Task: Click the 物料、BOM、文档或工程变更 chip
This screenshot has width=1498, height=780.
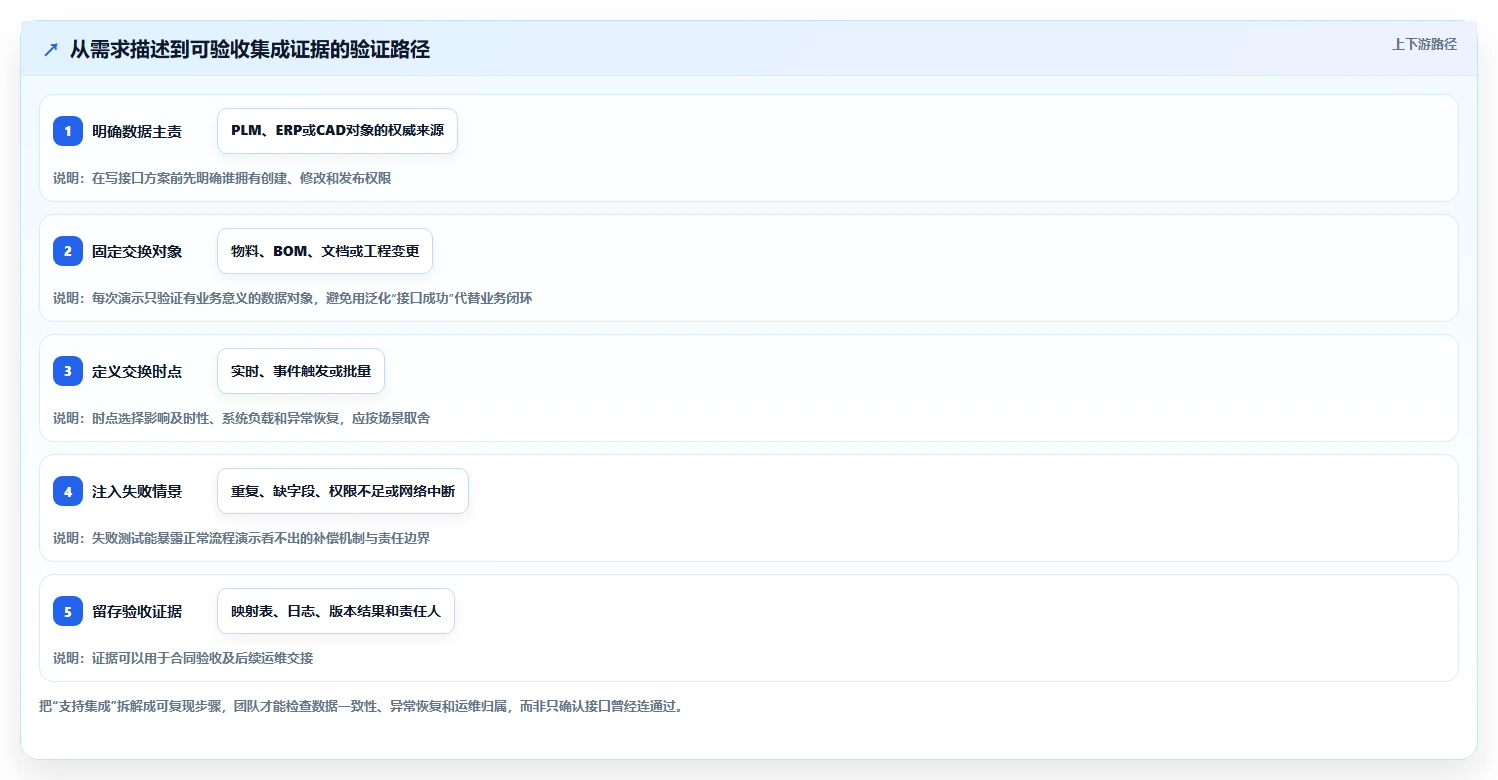Action: point(325,251)
